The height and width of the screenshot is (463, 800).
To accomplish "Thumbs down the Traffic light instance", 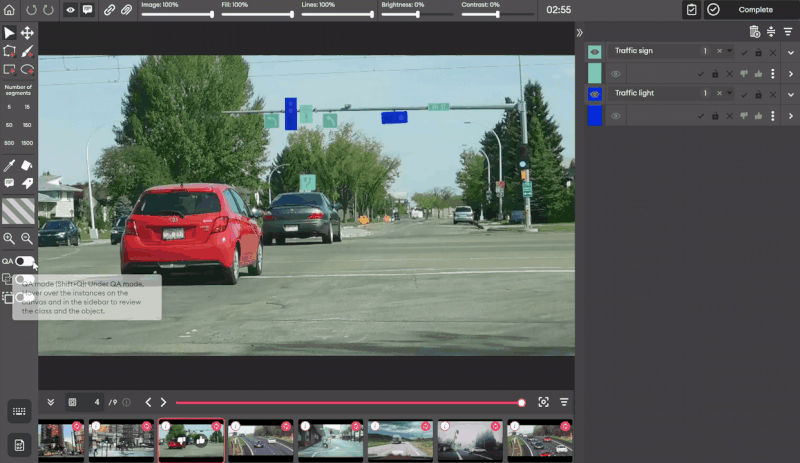I will 744,116.
